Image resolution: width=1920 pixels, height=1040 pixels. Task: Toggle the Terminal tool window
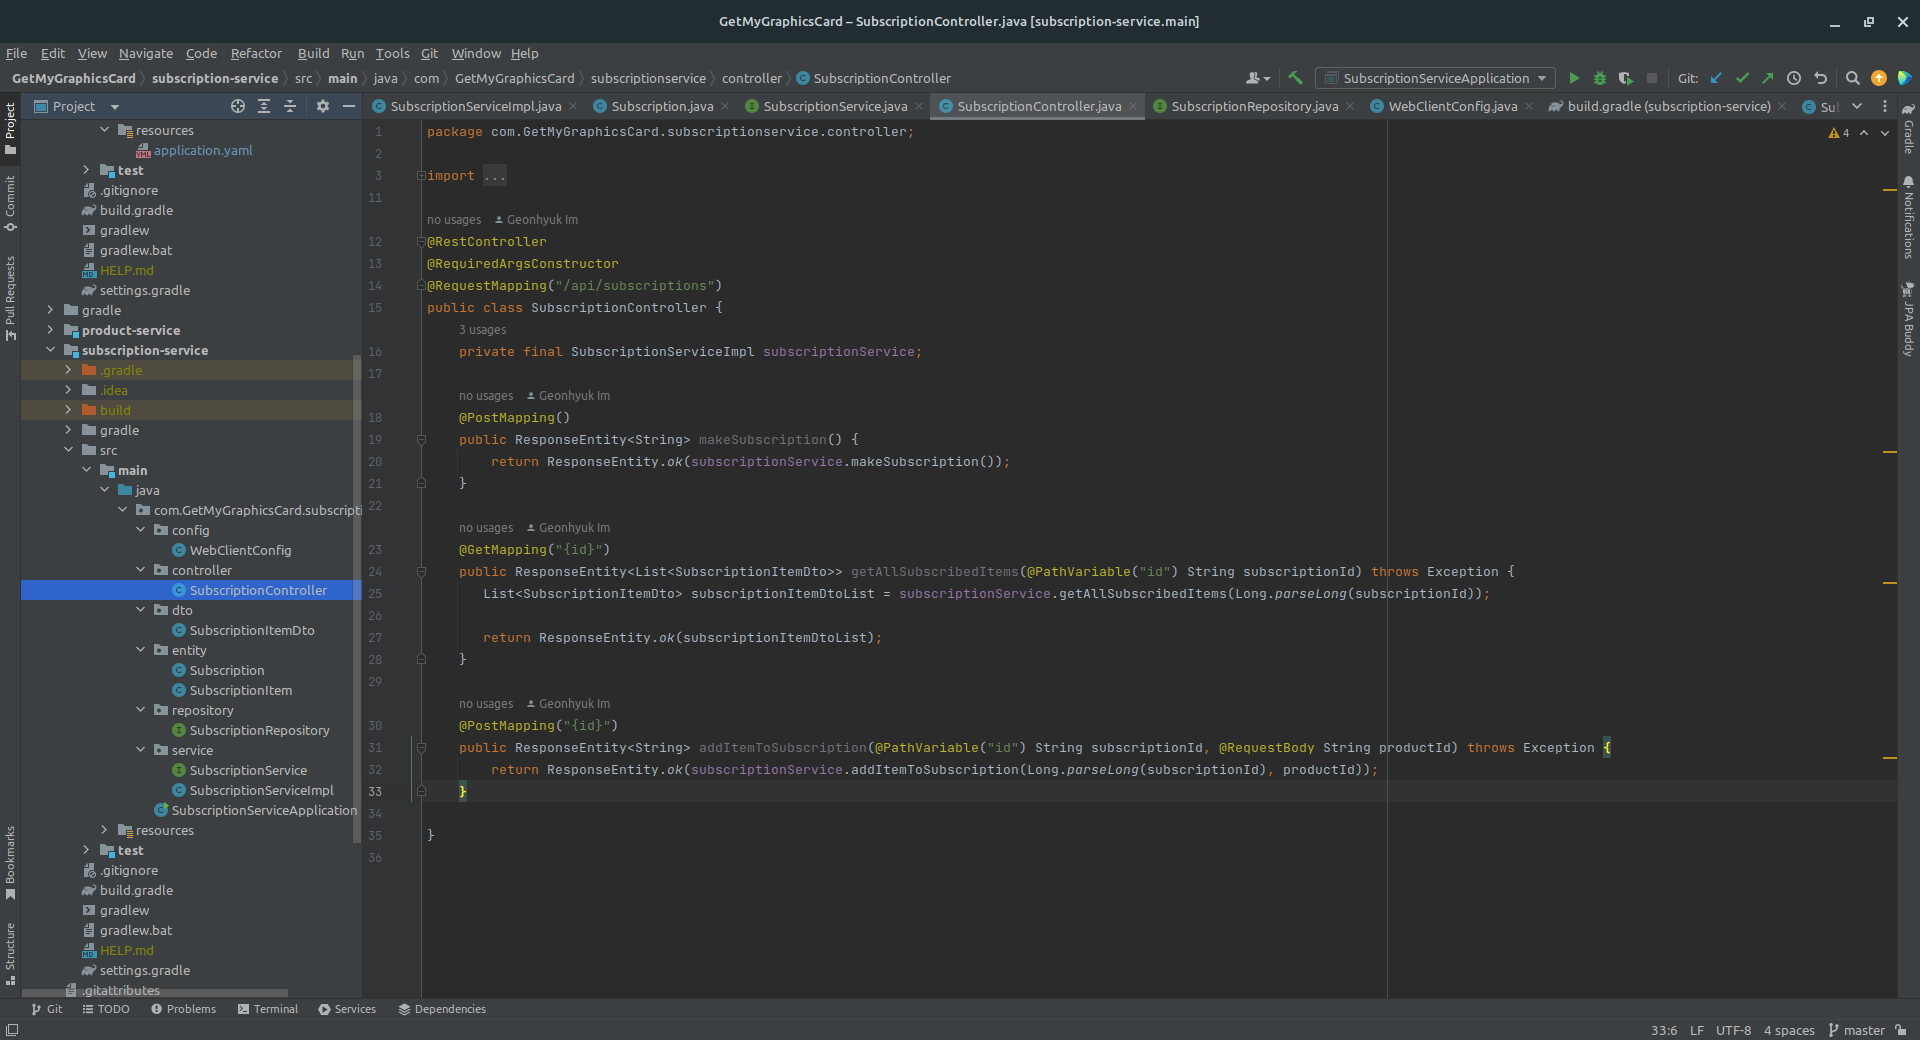click(268, 1009)
